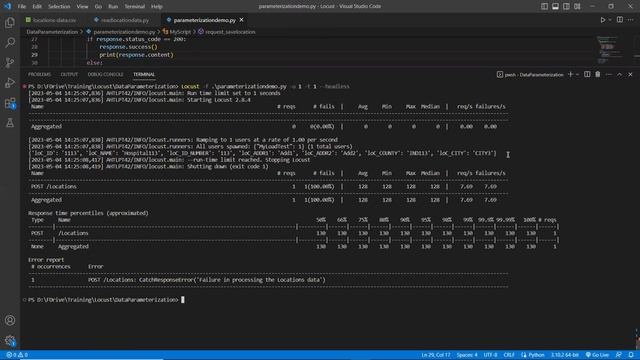
Task: Click Spaces: 4 indentation setting
Action: pyautogui.click(x=467, y=355)
